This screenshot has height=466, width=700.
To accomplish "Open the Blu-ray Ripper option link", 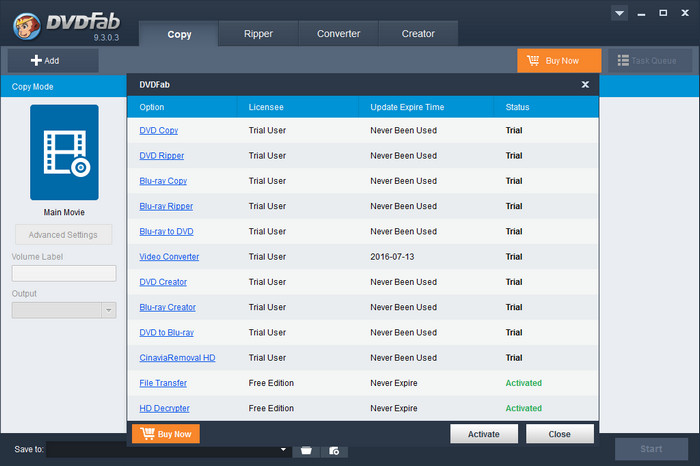I will [x=166, y=206].
